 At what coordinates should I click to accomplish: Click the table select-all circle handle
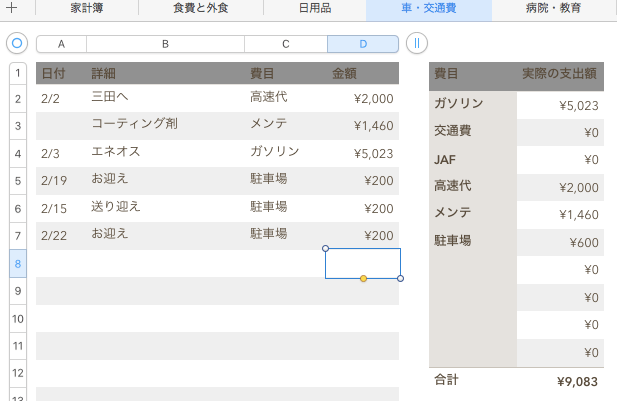(17, 43)
